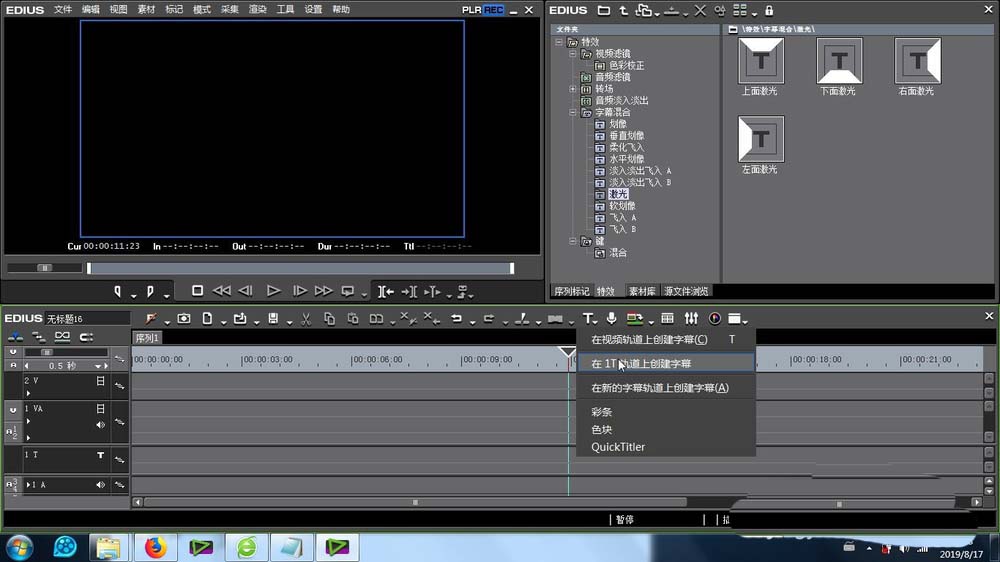Click the microphone voice-over icon
The image size is (1000, 562).
[611, 319]
